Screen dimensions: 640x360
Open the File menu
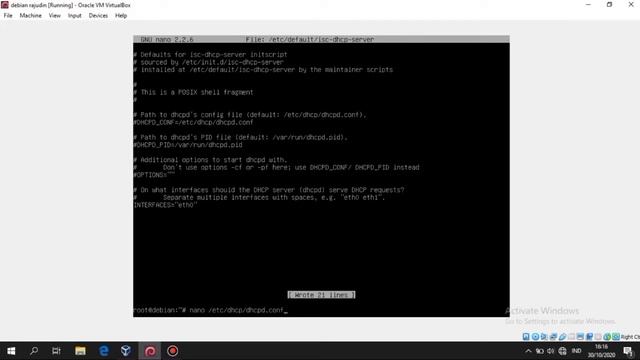pos(8,16)
